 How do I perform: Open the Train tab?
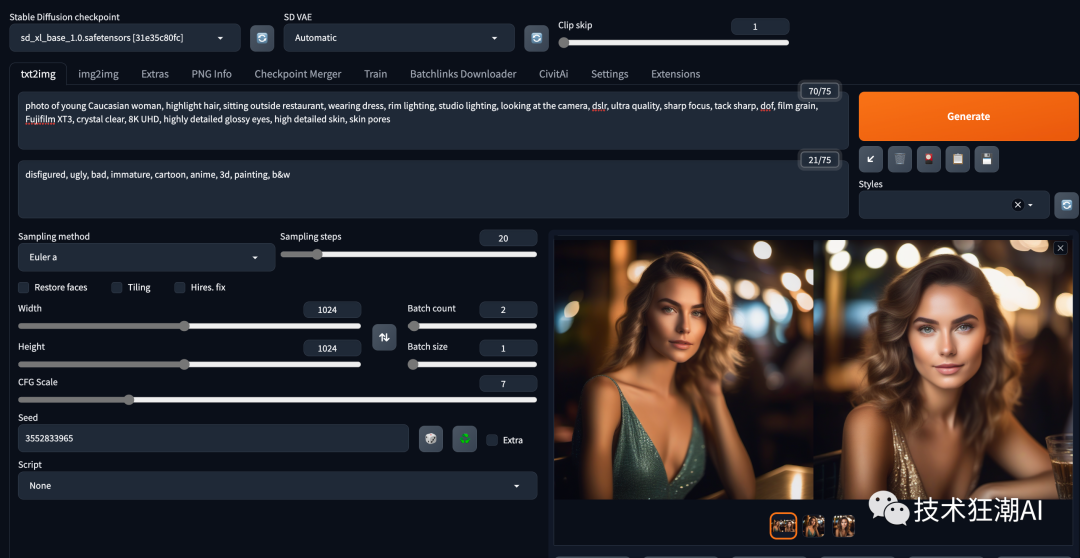coord(375,74)
